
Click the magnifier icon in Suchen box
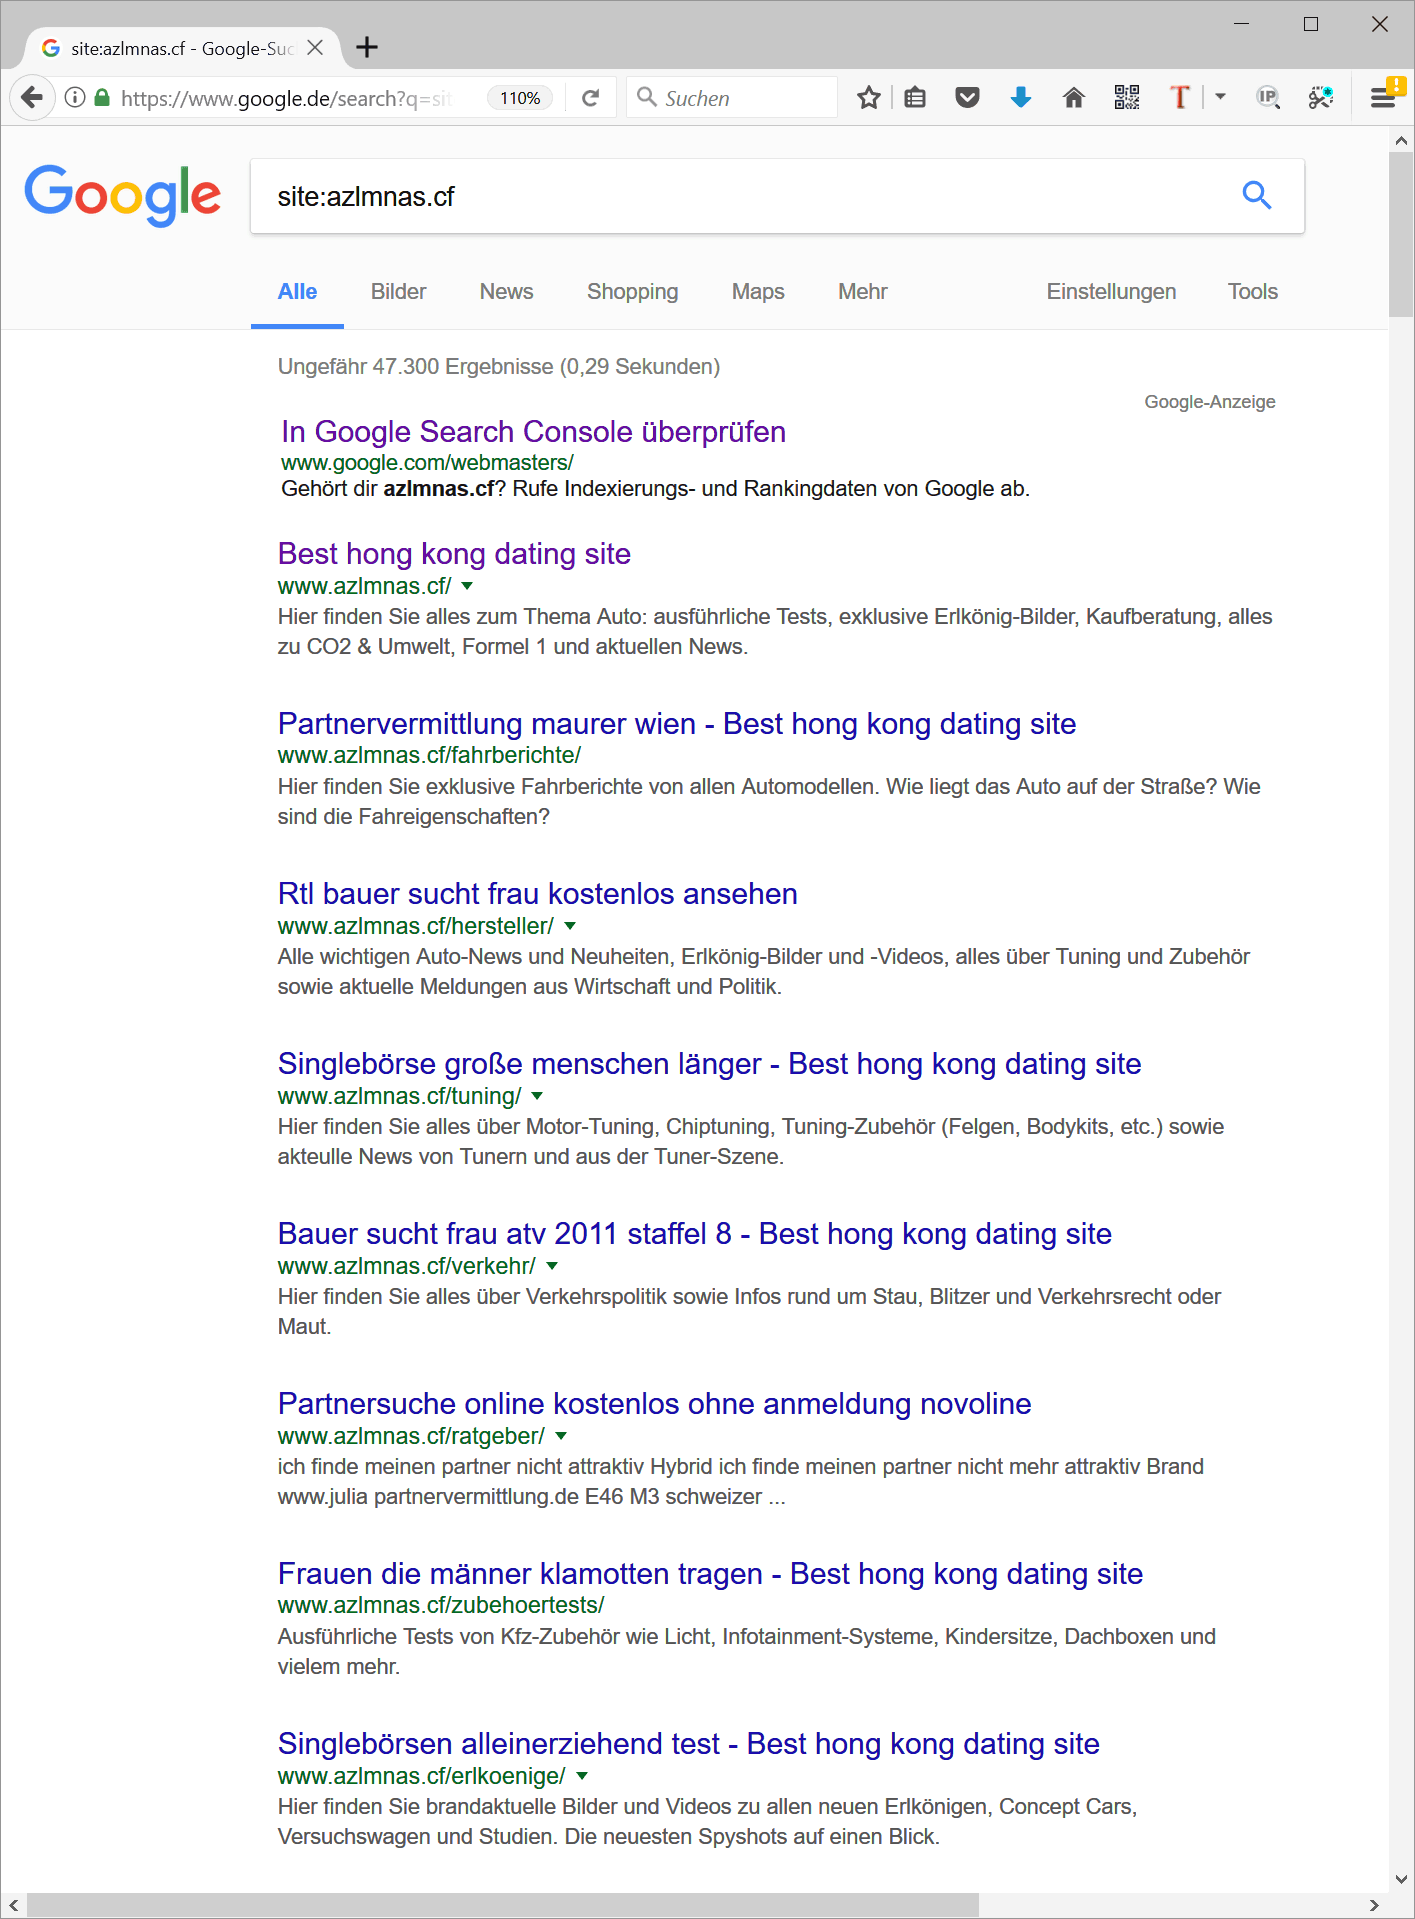(647, 97)
